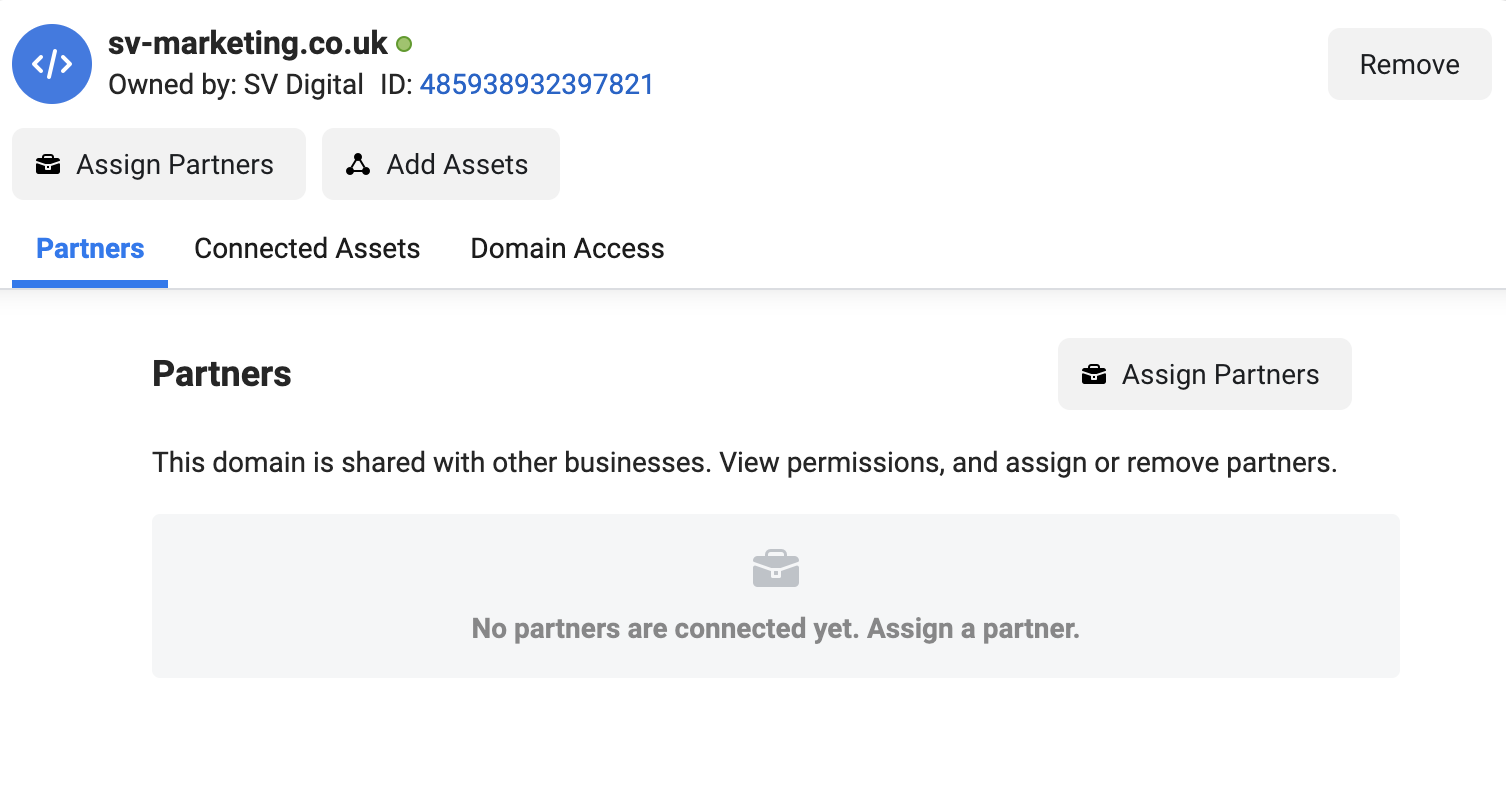This screenshot has width=1506, height=792.
Task: Click the blue domain code icon
Action: (x=52, y=64)
